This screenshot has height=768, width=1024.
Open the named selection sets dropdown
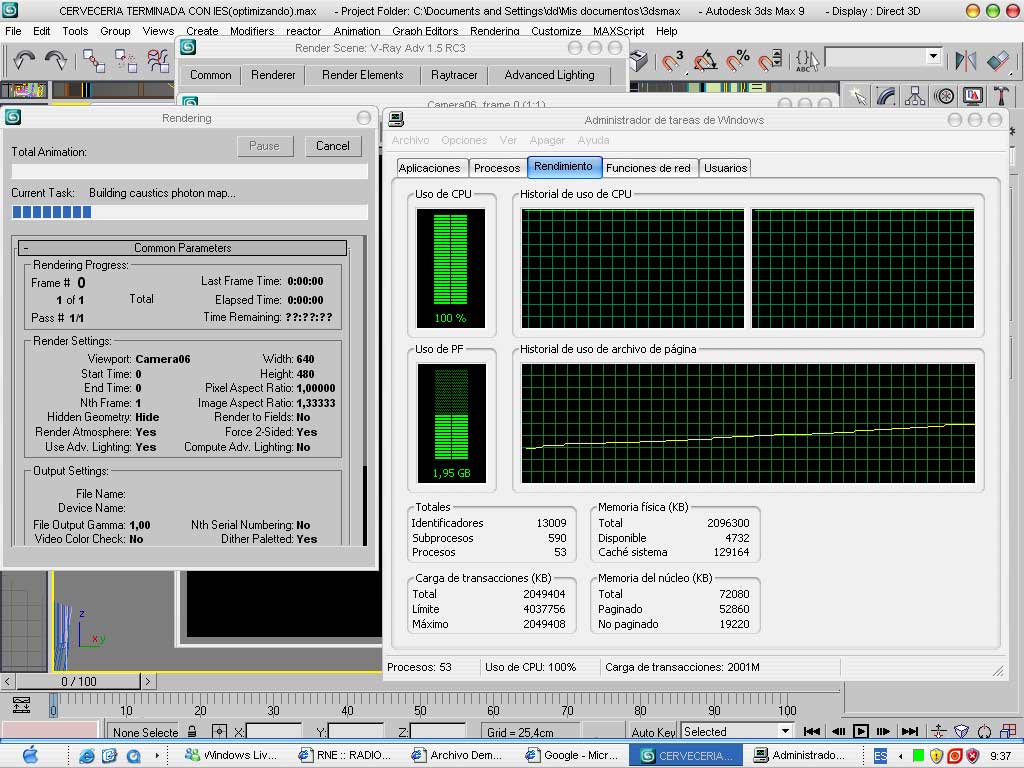pyautogui.click(x=933, y=57)
